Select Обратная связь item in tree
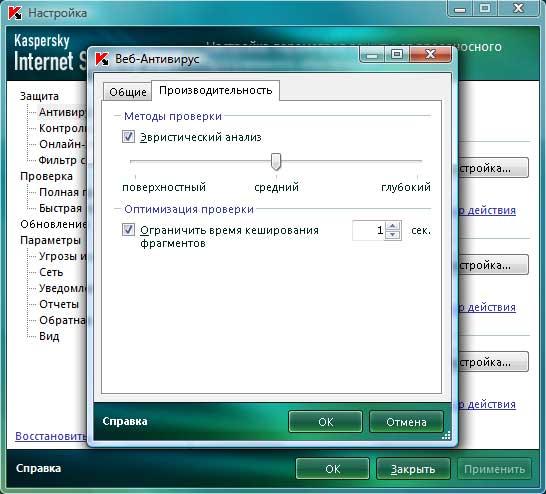546x494 pixels. tap(63, 320)
